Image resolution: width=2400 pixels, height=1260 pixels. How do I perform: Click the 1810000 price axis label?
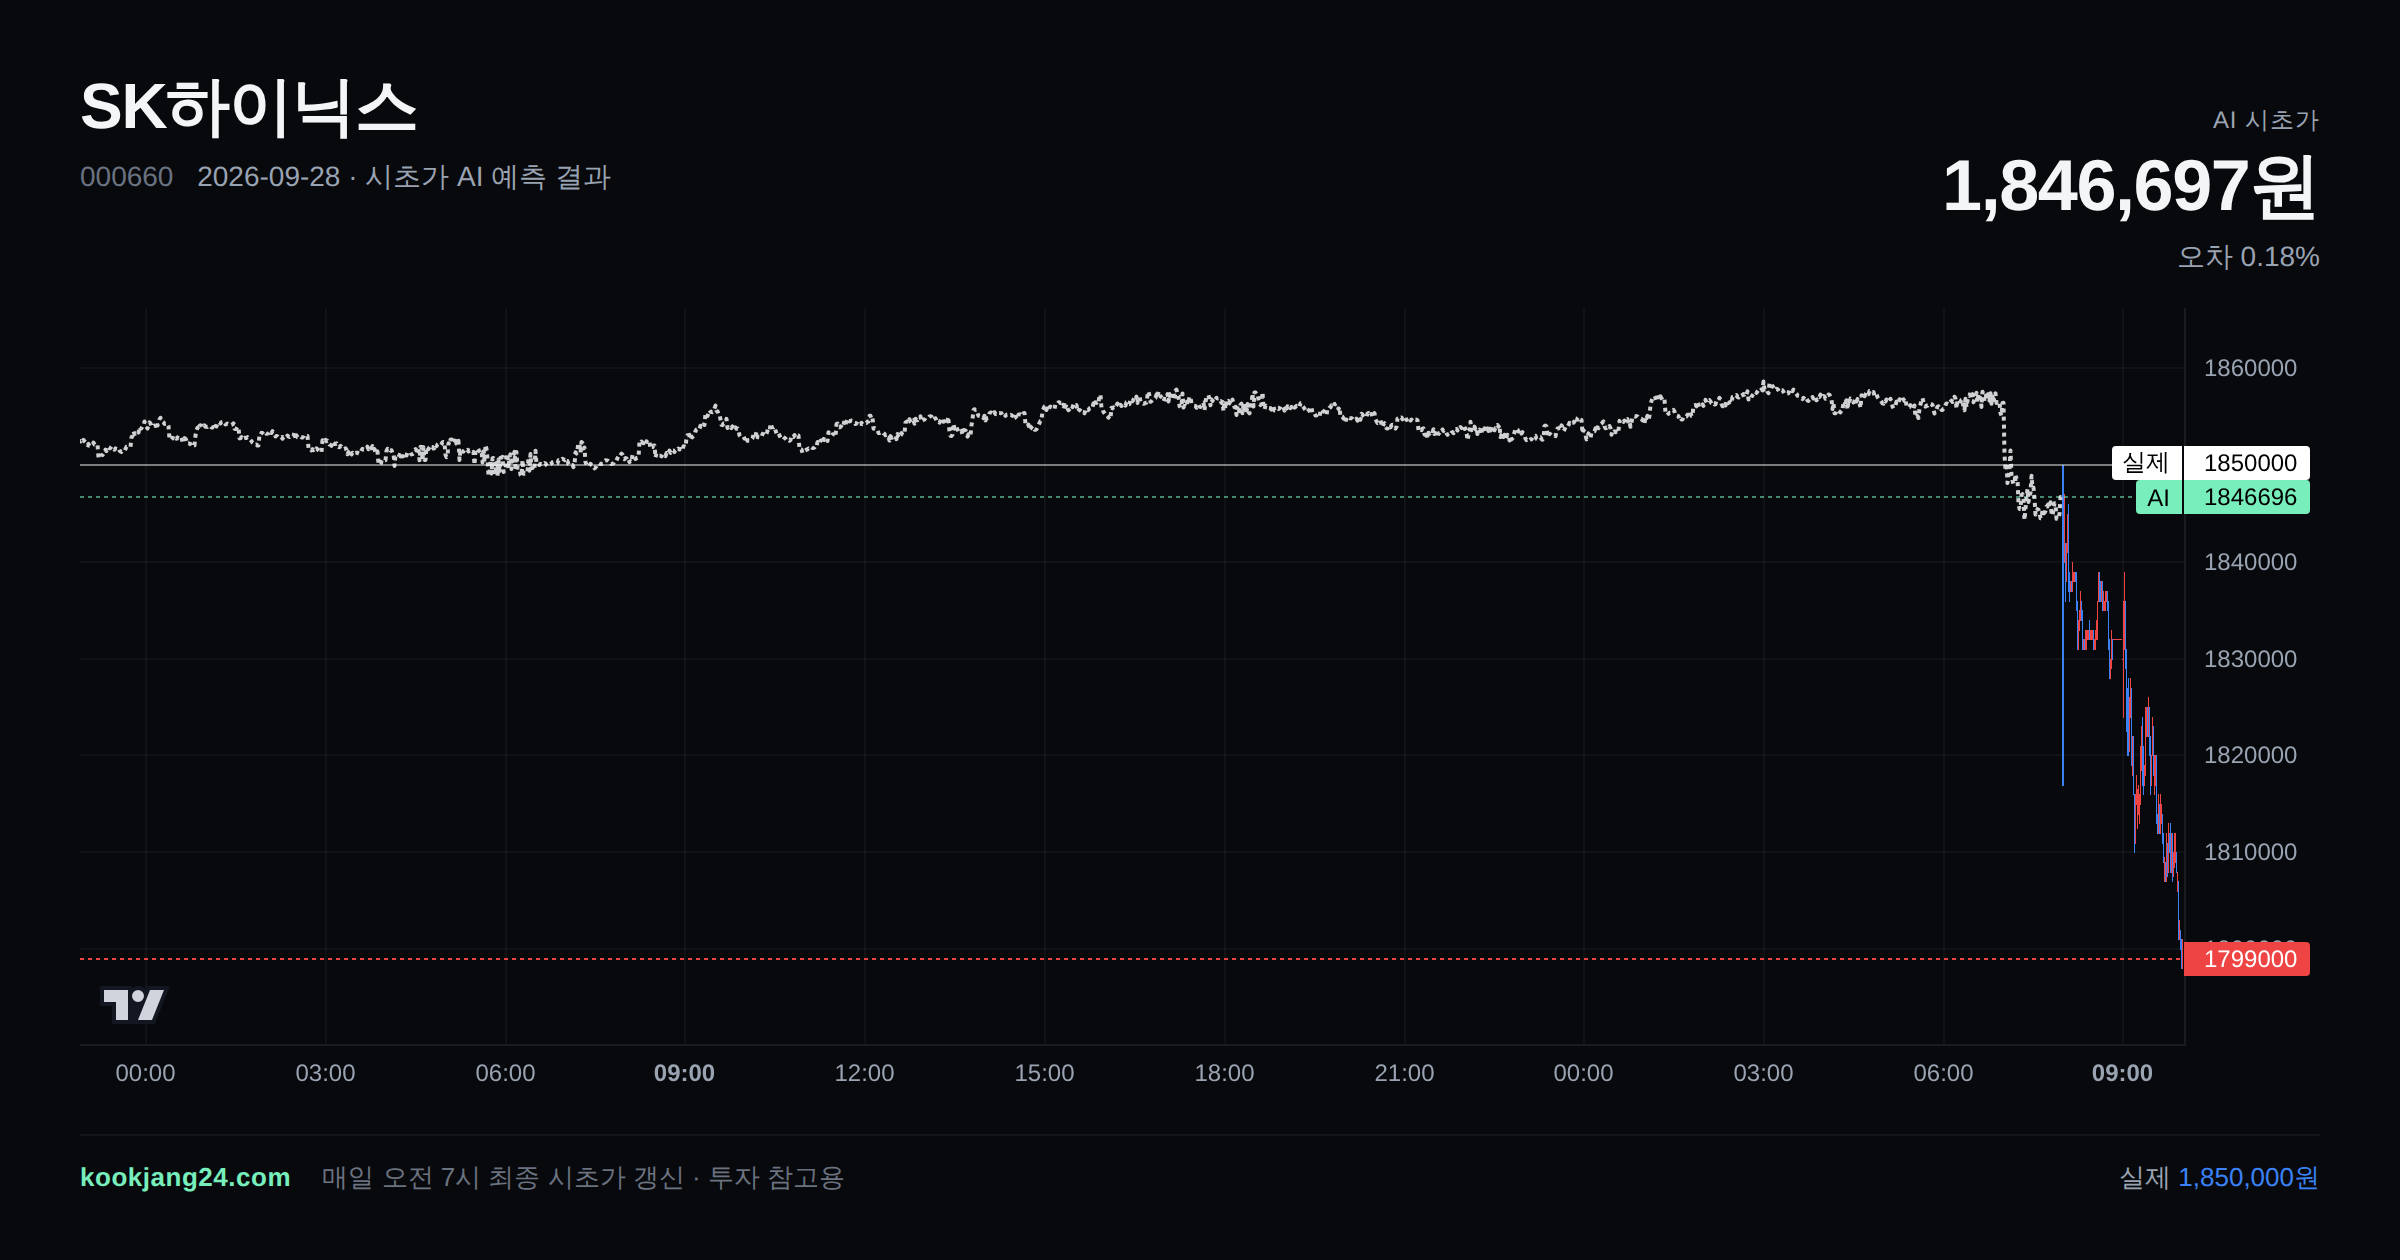tap(2250, 852)
